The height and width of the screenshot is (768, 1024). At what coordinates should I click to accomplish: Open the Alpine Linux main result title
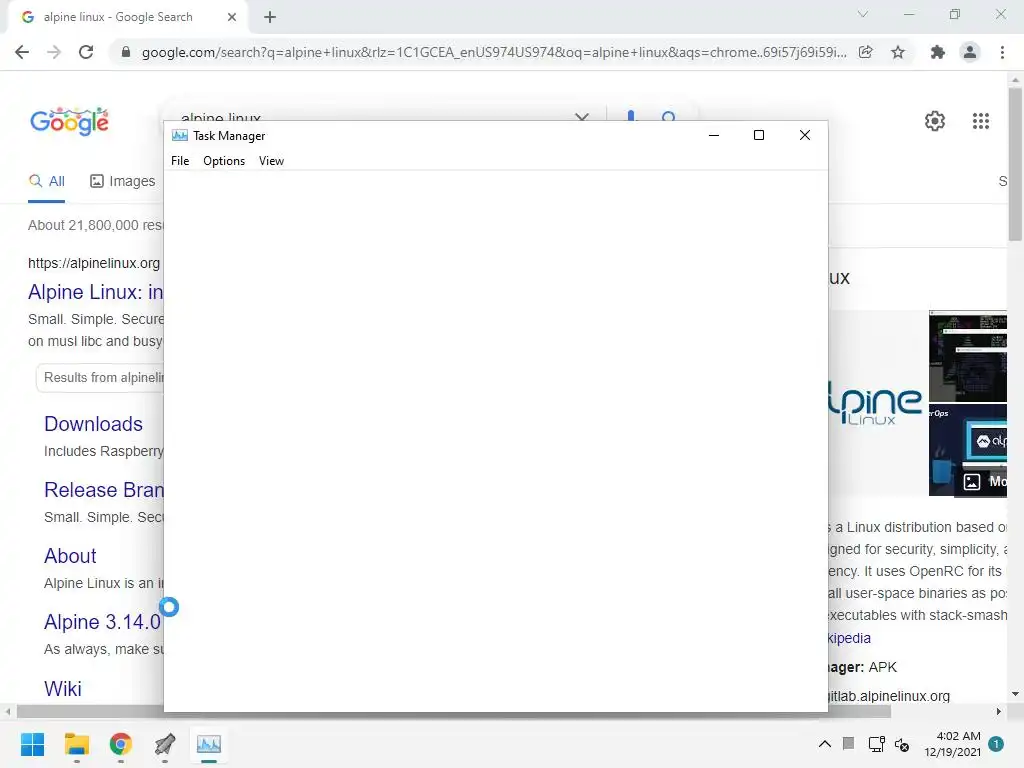pos(95,292)
